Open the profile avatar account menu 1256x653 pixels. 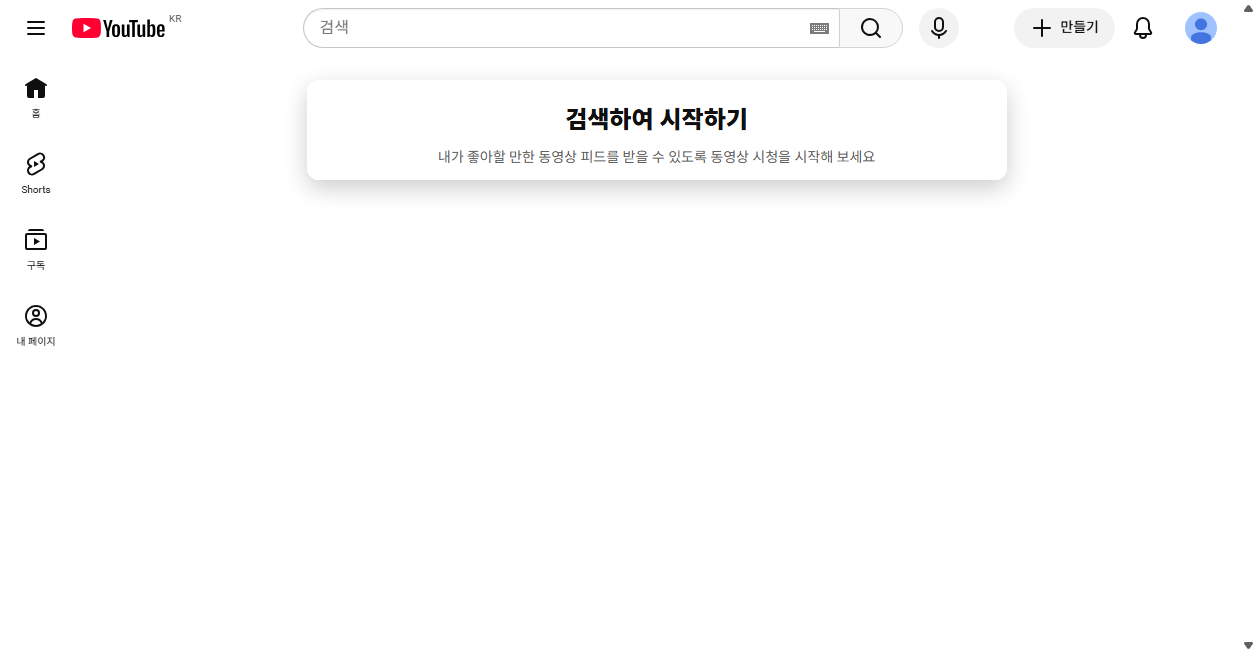pyautogui.click(x=1201, y=28)
